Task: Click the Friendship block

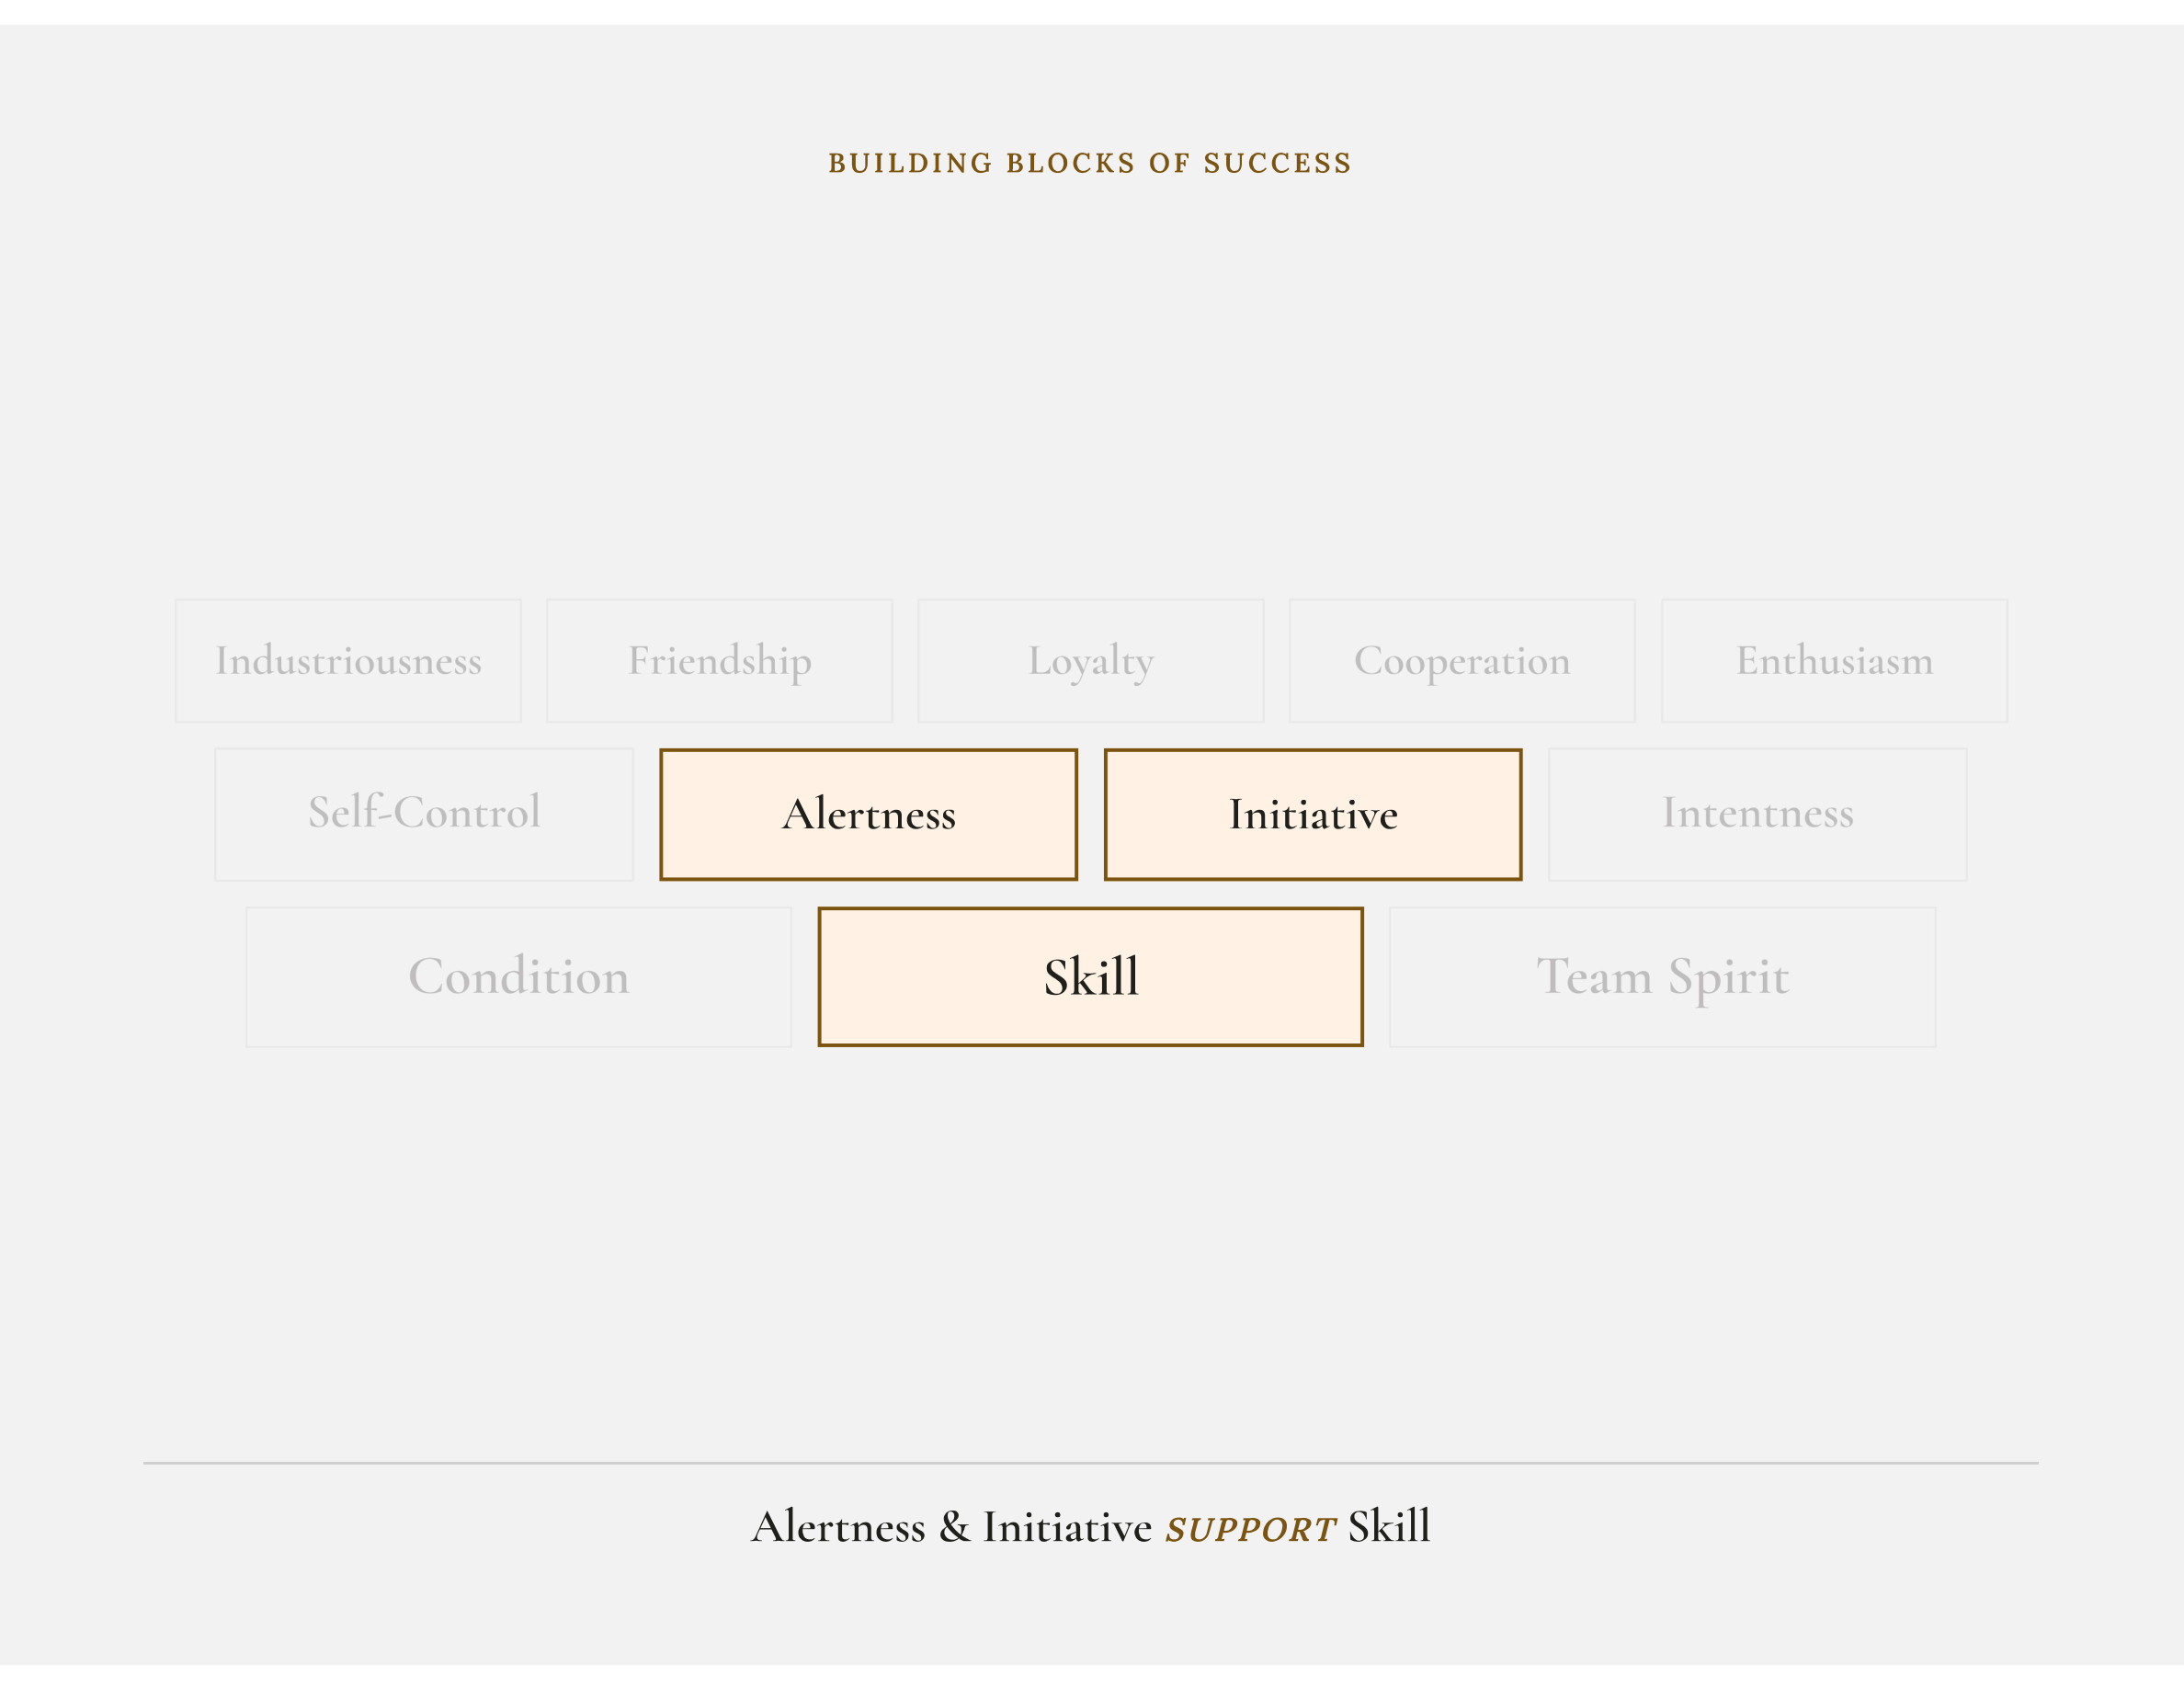Action: (x=720, y=661)
